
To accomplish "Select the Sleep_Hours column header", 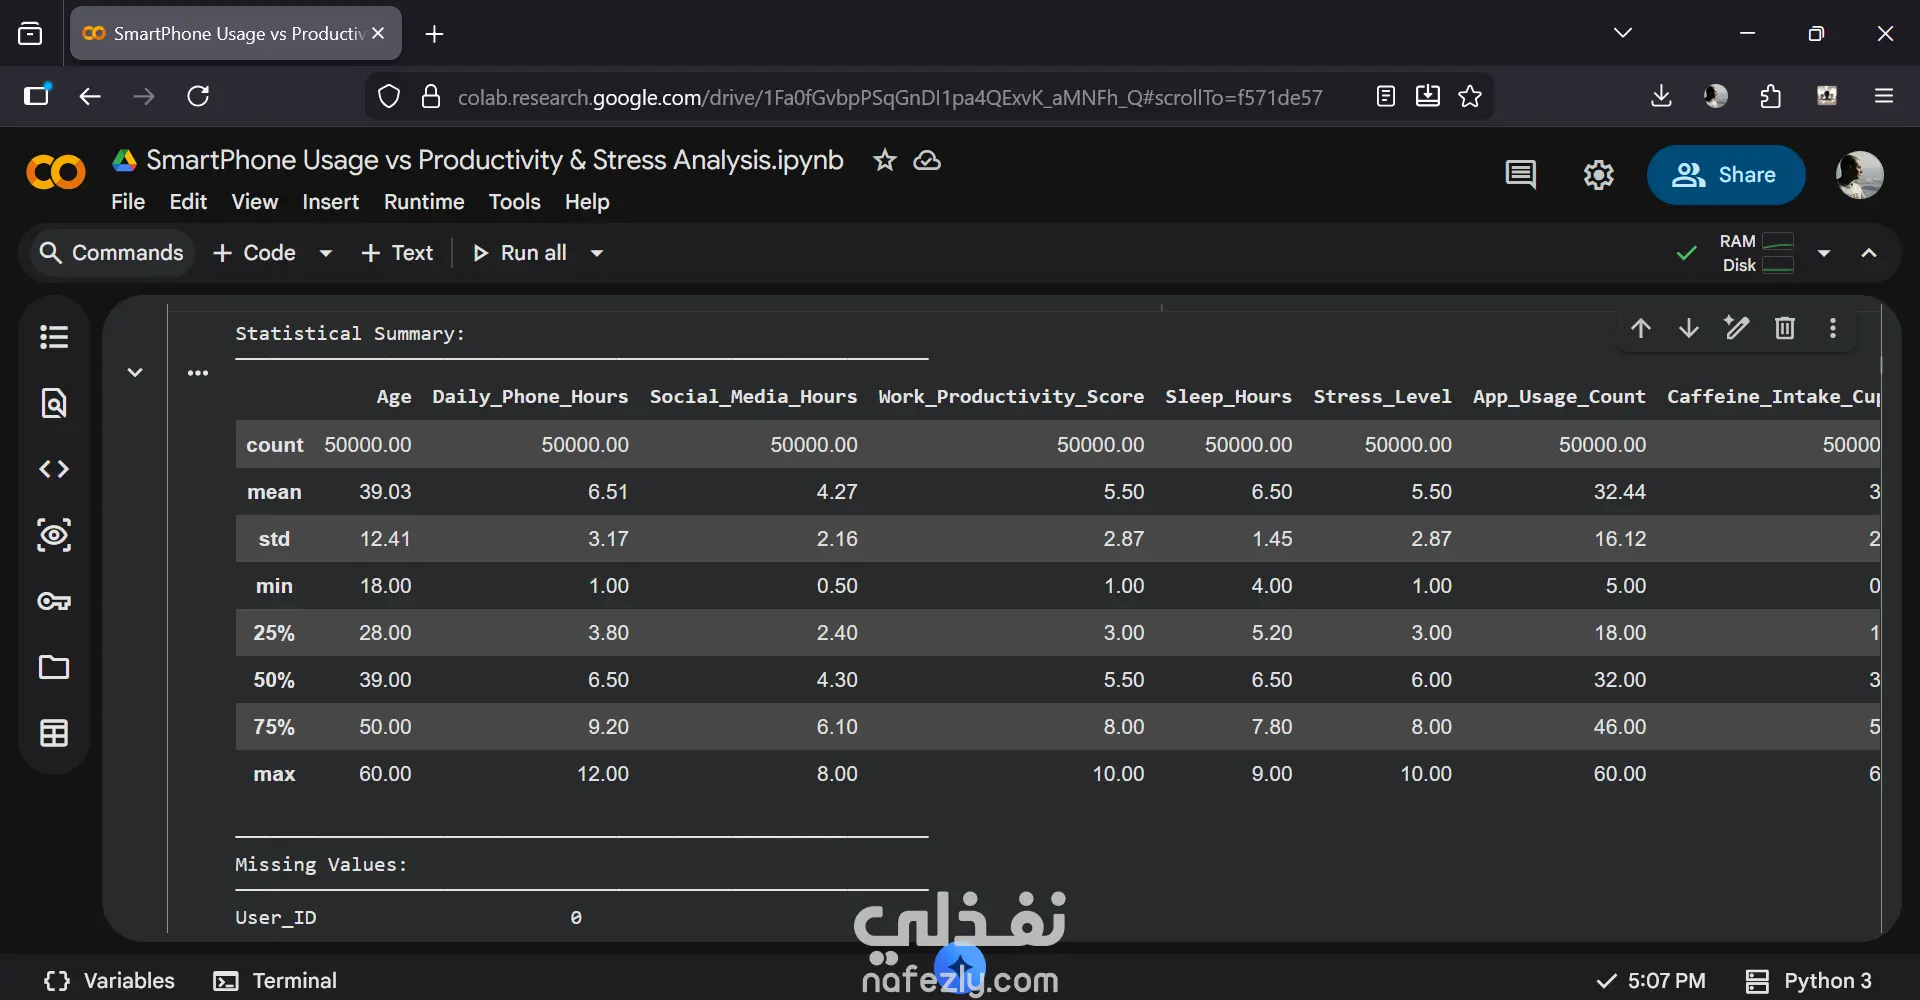I will (1228, 397).
